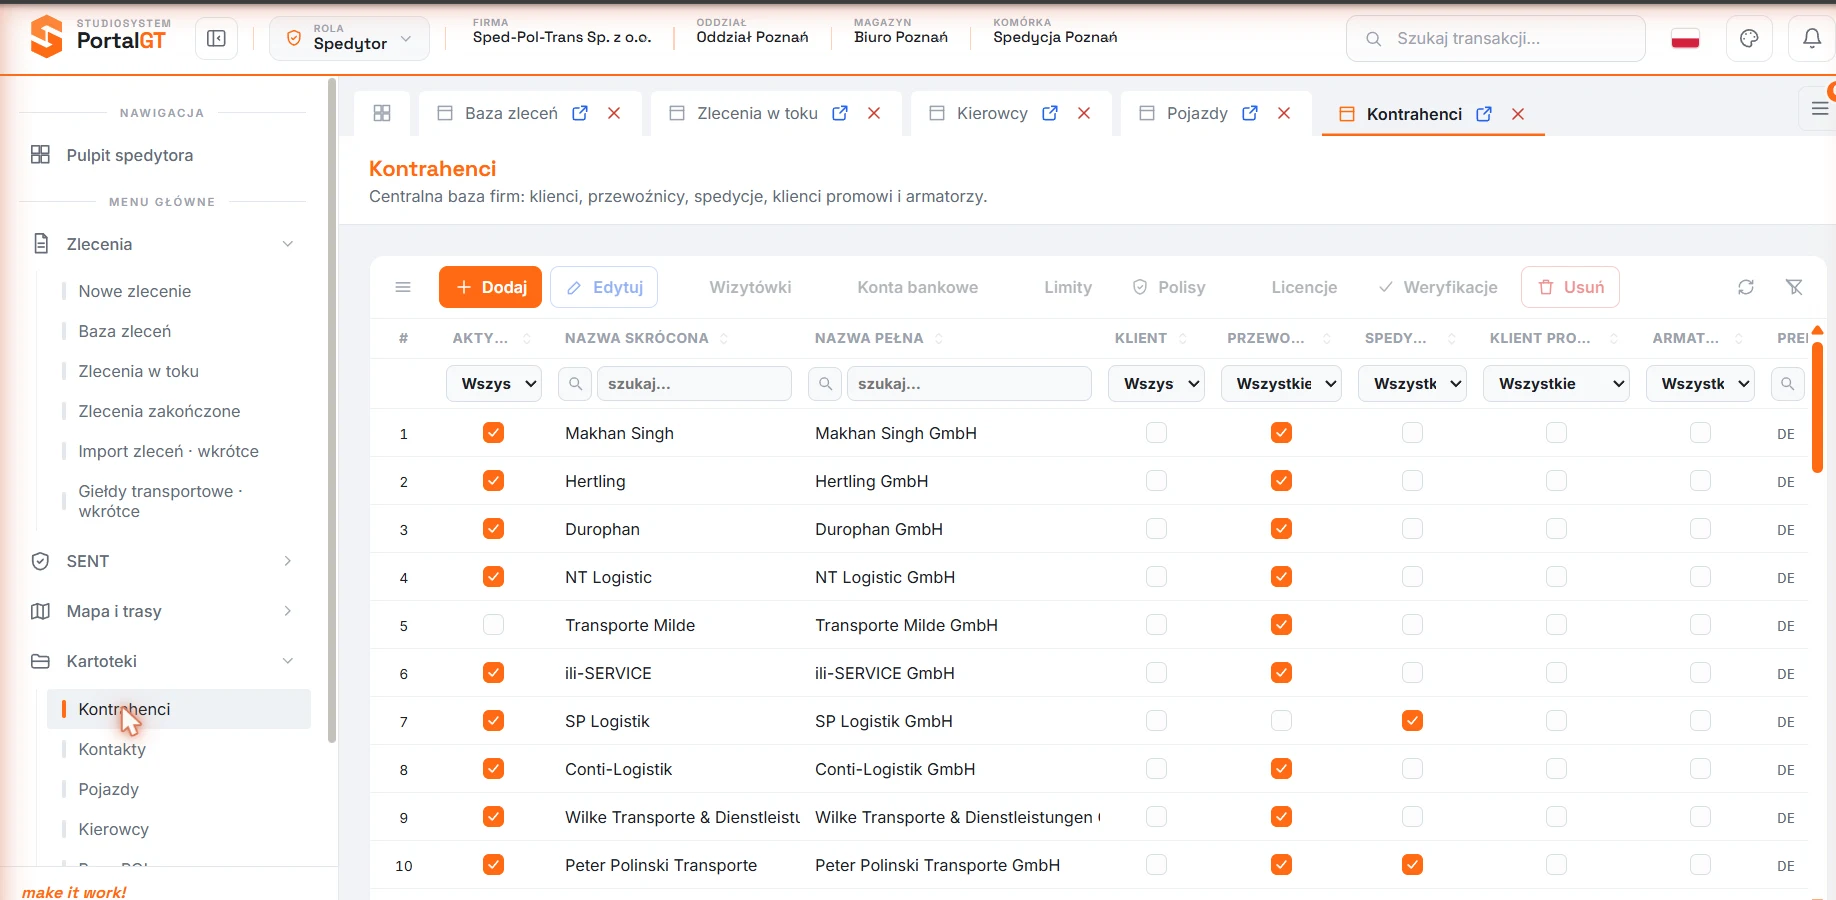Open the table toolbar hamburger menu

pyautogui.click(x=403, y=287)
